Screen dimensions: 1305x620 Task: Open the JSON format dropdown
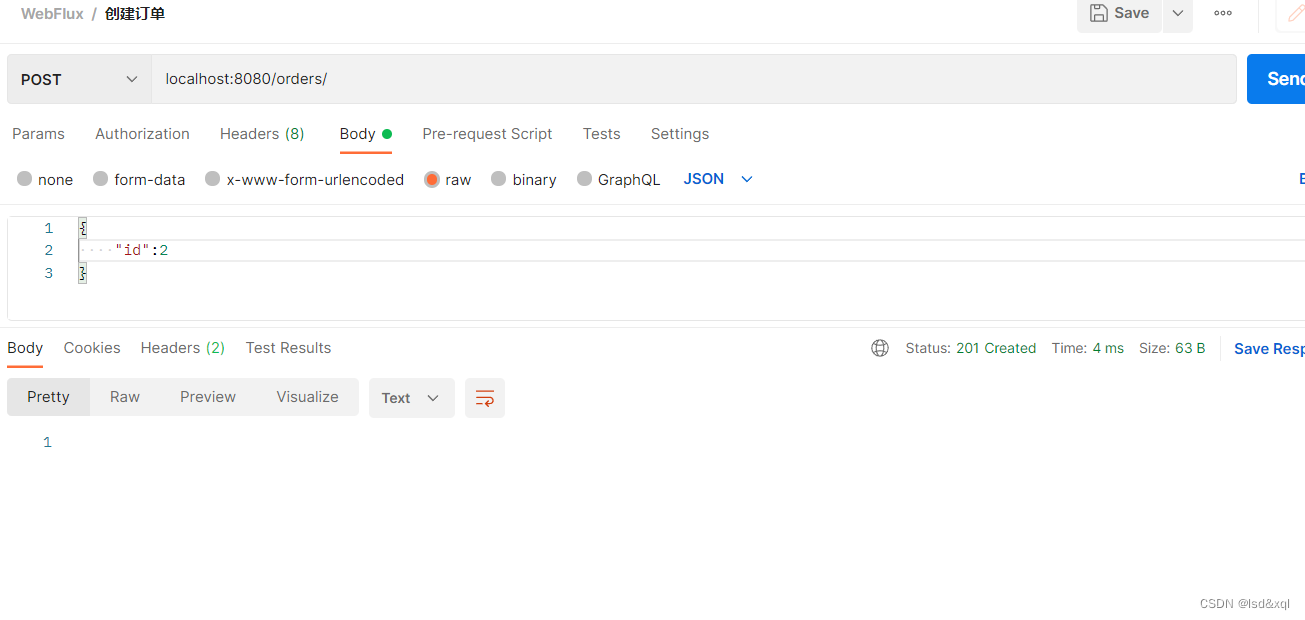click(x=718, y=179)
